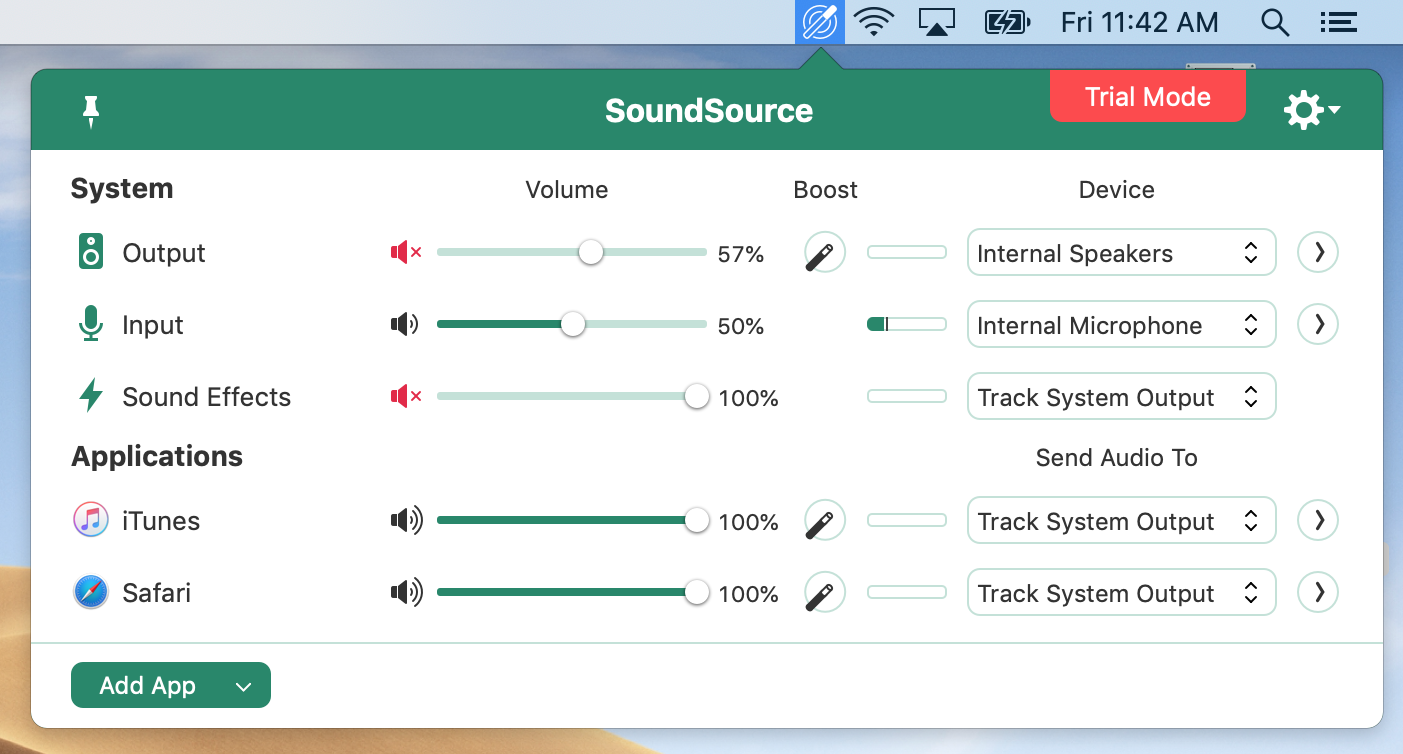This screenshot has width=1403, height=754.
Task: Adjust the Input volume slider
Action: (571, 325)
